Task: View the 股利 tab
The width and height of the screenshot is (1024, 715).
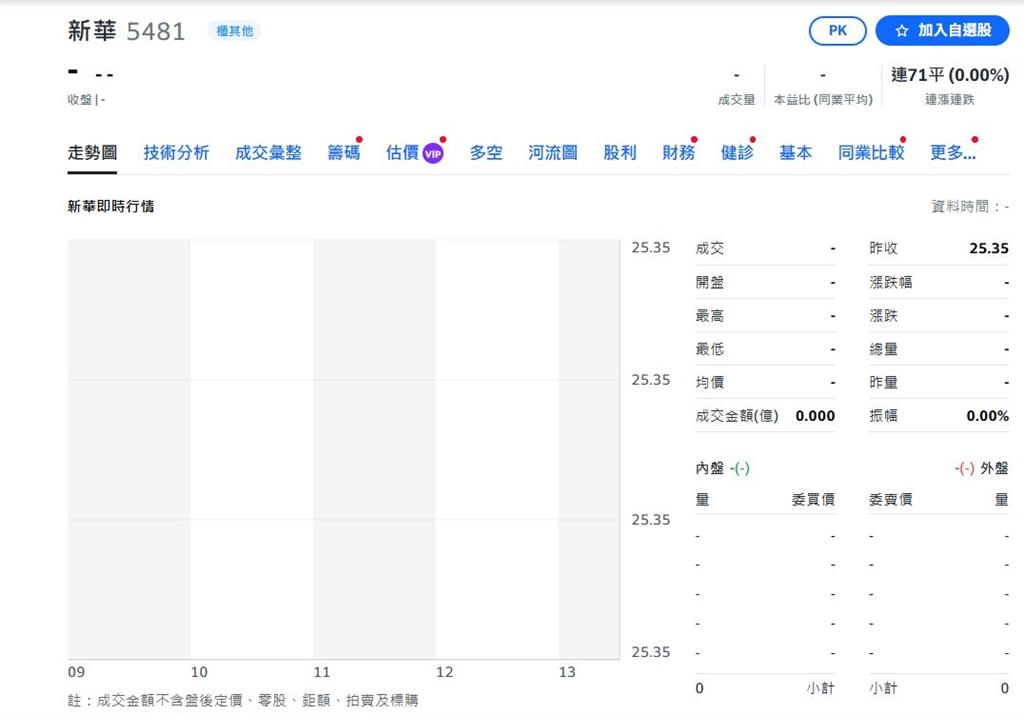Action: [620, 153]
